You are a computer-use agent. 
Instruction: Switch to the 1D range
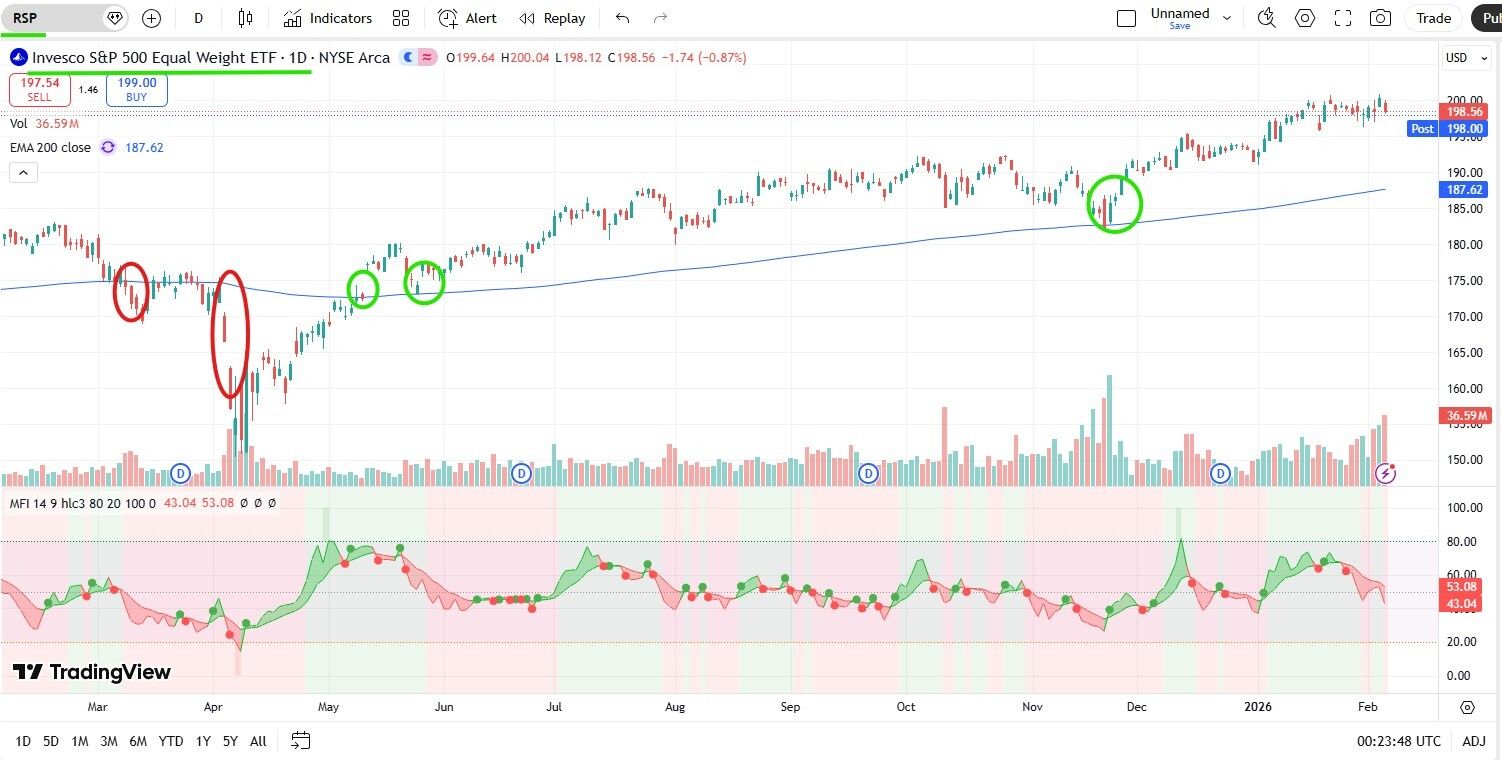tap(23, 741)
